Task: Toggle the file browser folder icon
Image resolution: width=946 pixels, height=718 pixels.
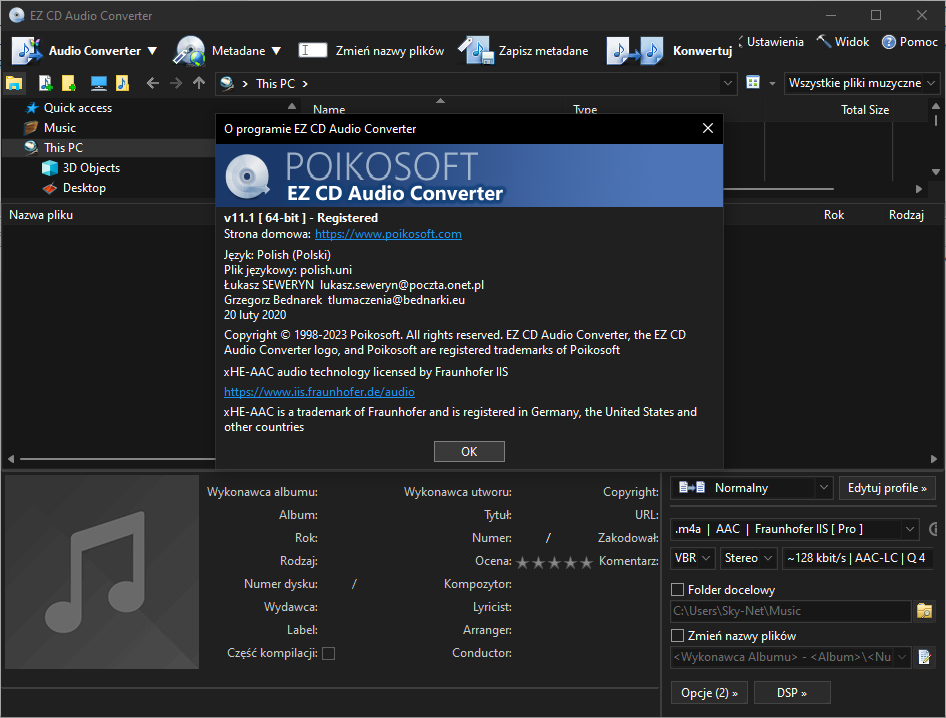Action: pos(14,83)
